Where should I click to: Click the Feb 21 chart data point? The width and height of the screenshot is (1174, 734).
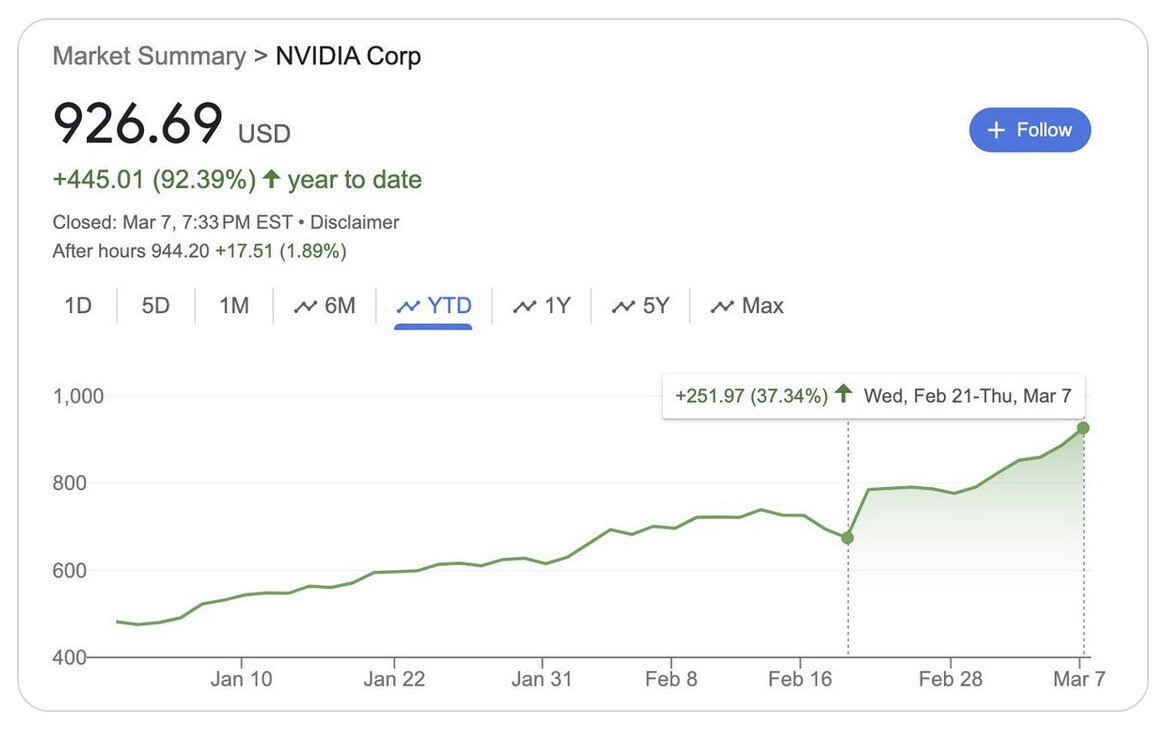coord(848,538)
